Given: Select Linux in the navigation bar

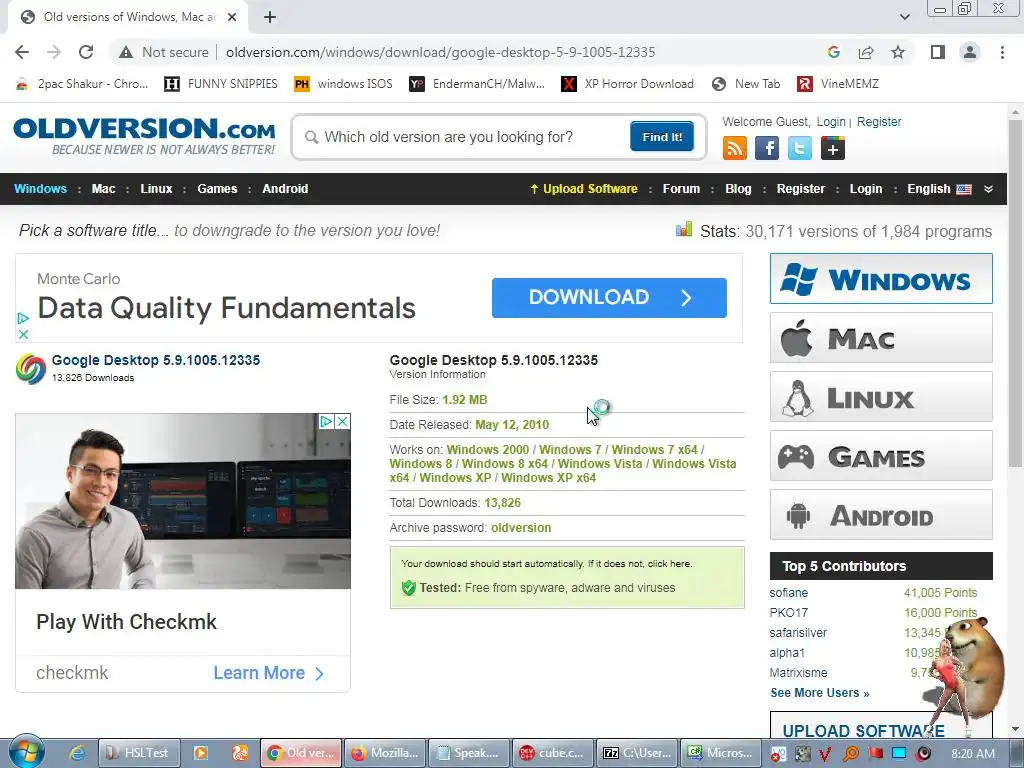Looking at the screenshot, I should click(x=156, y=189).
